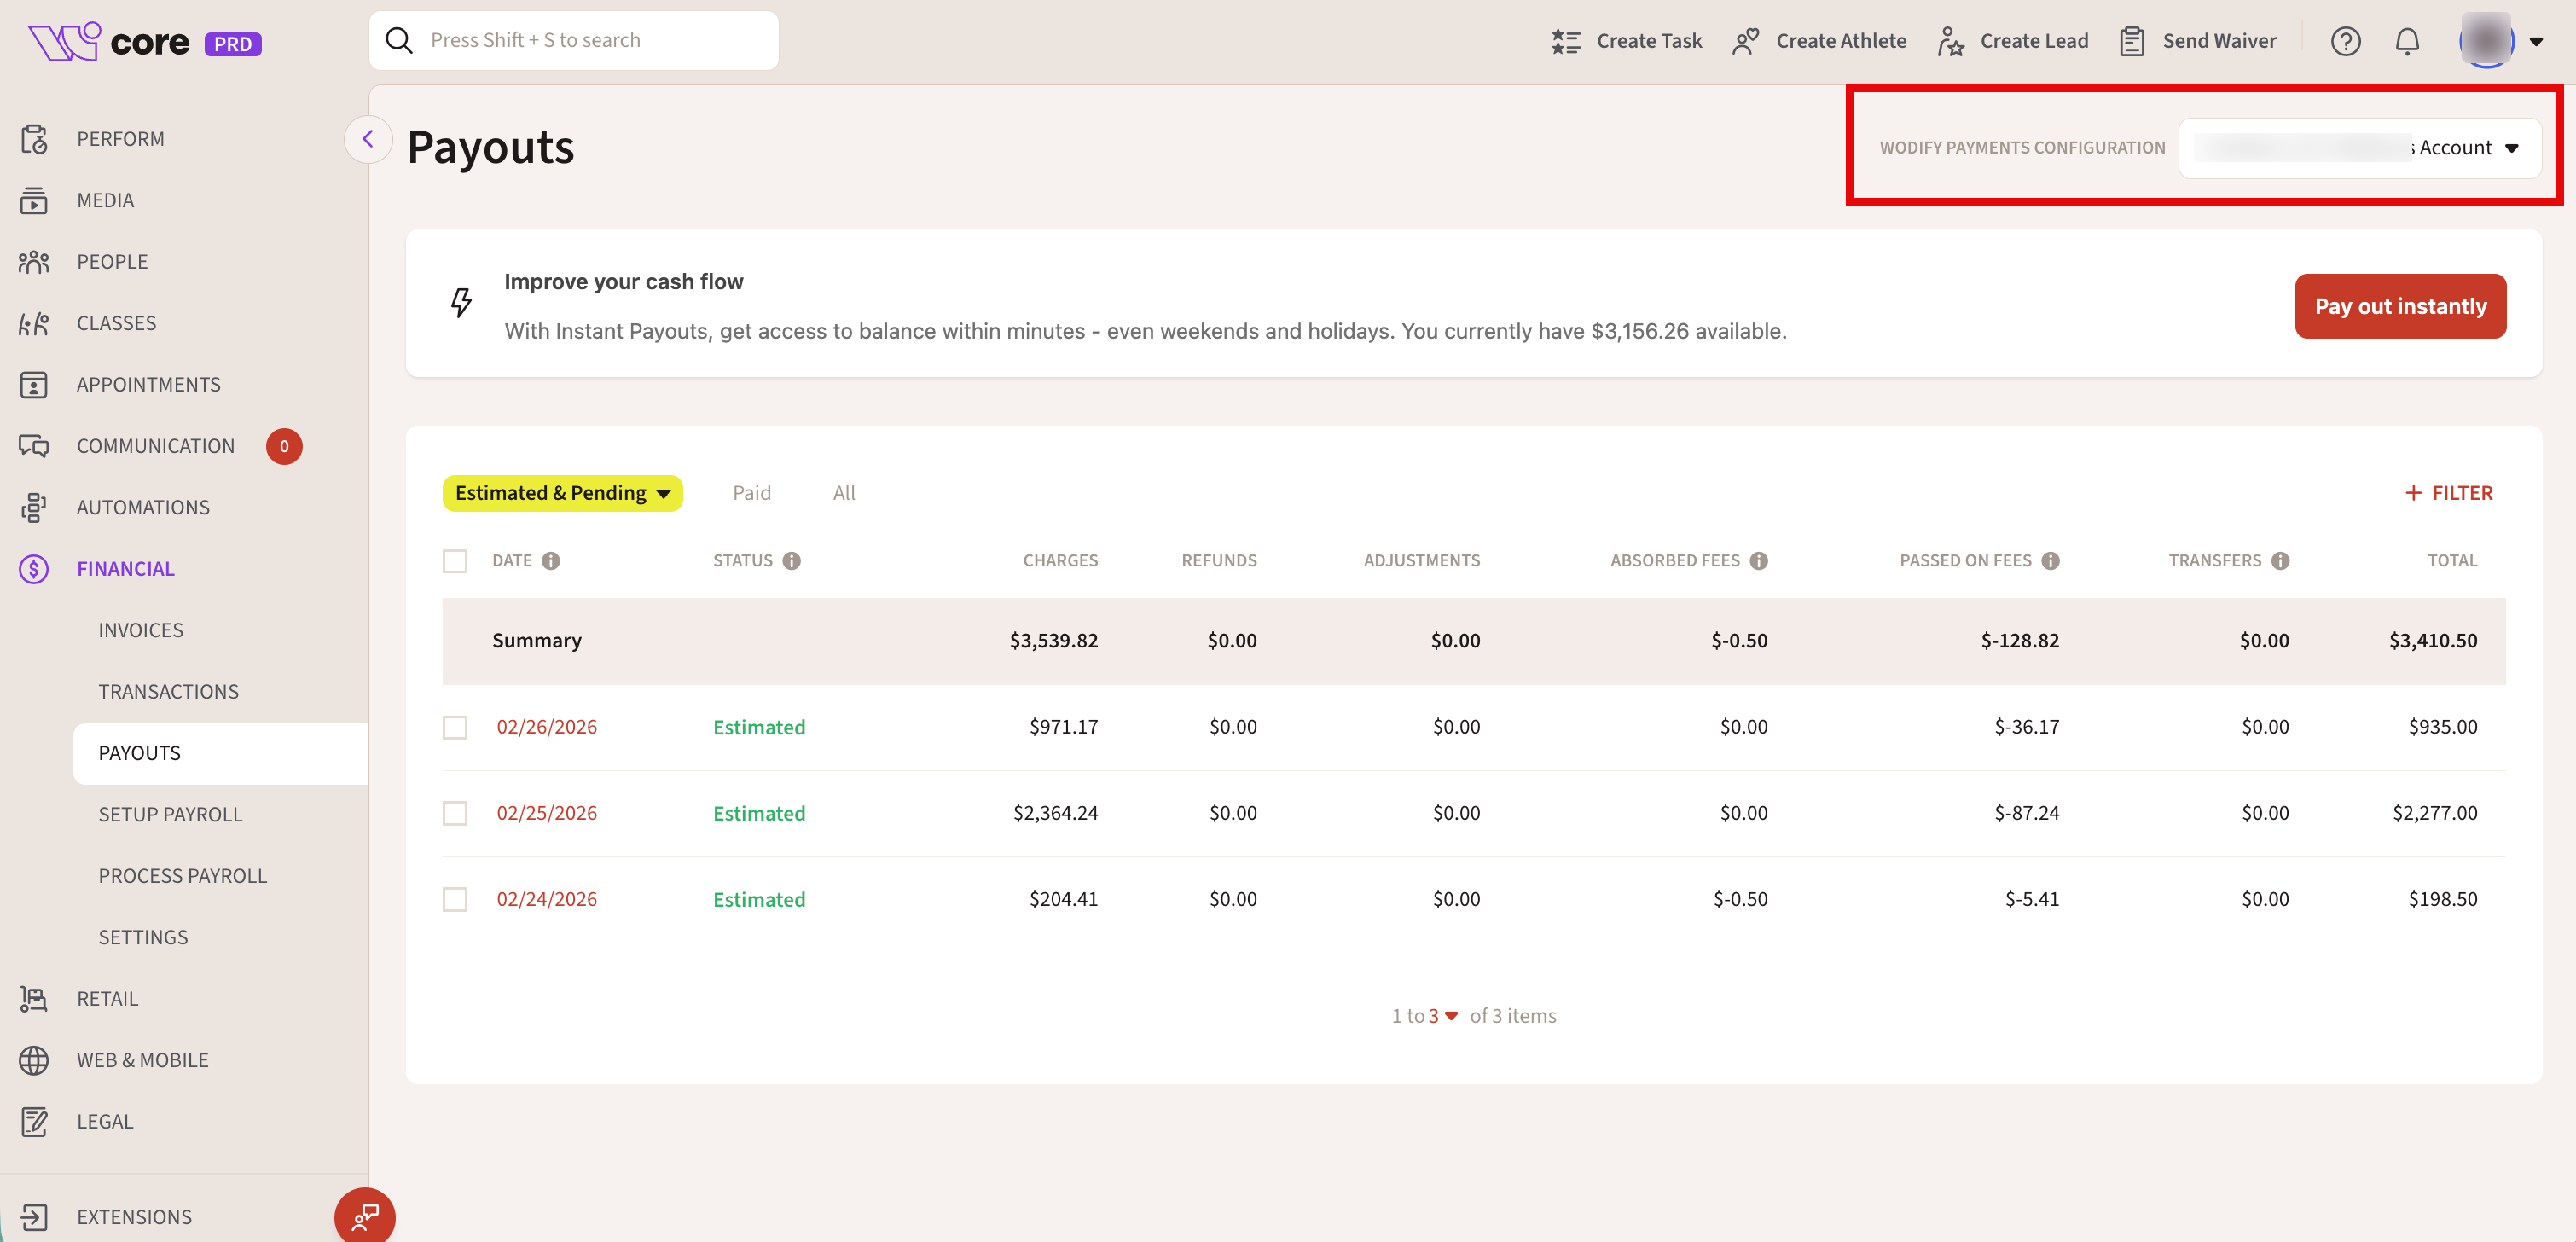Click the Pay out instantly button
Screen dimensions: 2576x1242
pos(2400,306)
